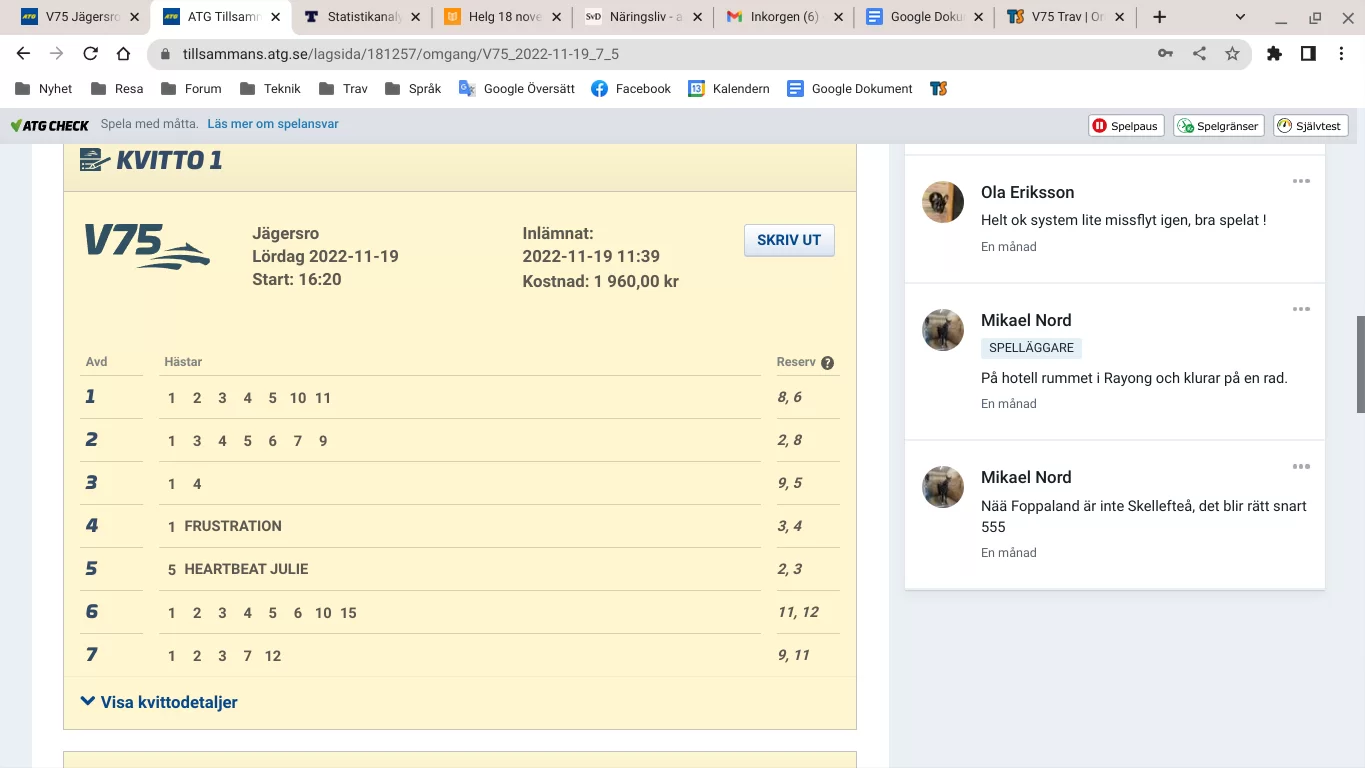
Task: Click the address bar URL field
Action: [650, 54]
